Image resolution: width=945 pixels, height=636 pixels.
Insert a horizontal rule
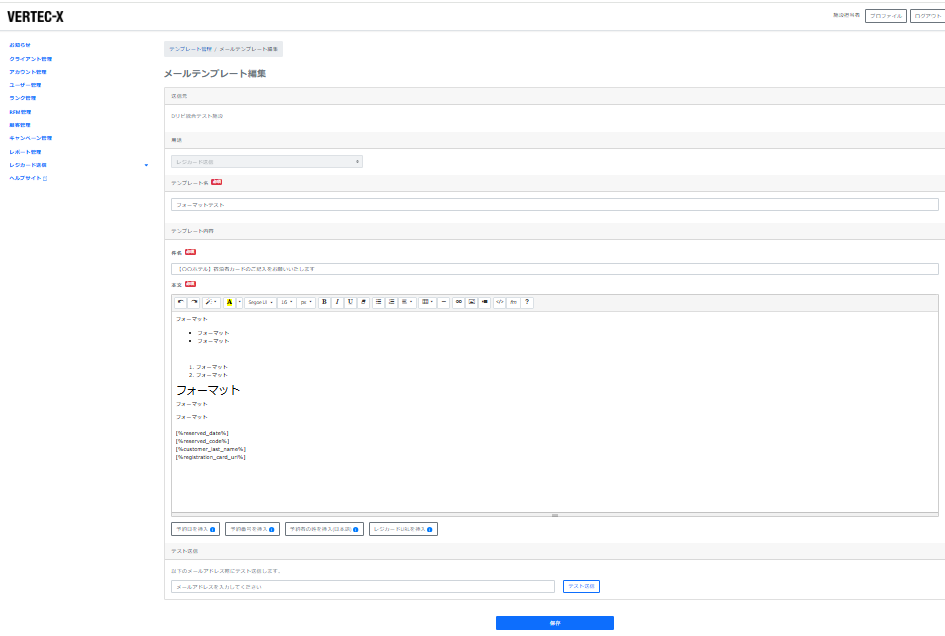(444, 302)
